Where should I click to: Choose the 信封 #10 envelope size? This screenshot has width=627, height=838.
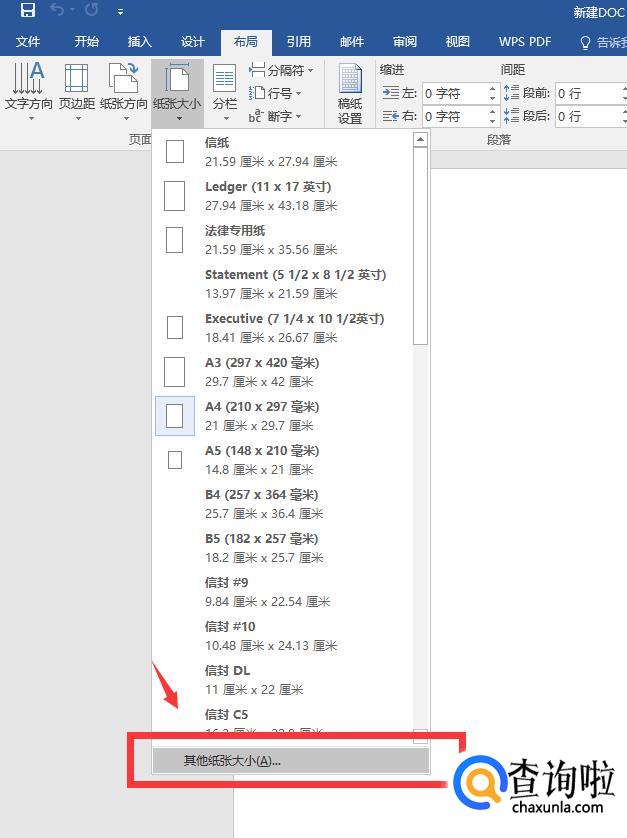click(282, 635)
